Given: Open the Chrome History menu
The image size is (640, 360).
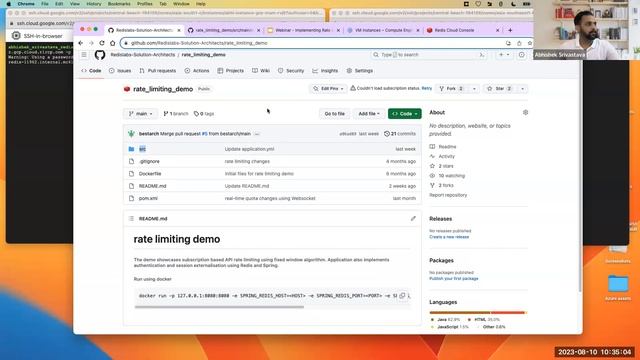Looking at the screenshot, I should 93,4.
